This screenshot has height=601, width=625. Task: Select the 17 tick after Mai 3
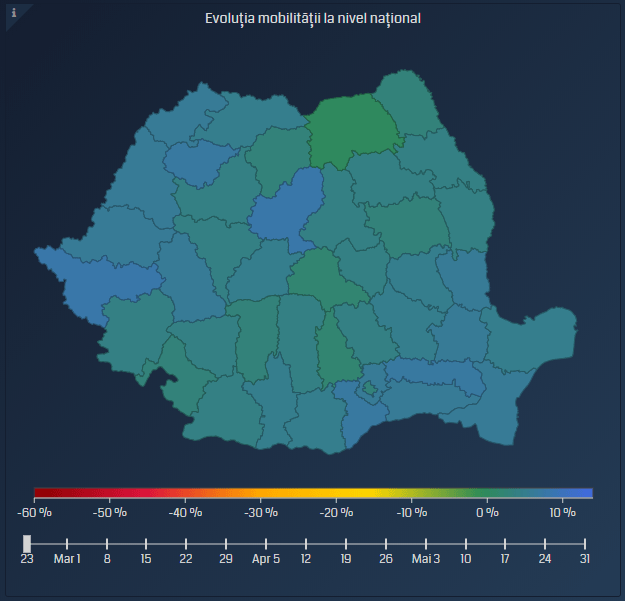tap(505, 543)
